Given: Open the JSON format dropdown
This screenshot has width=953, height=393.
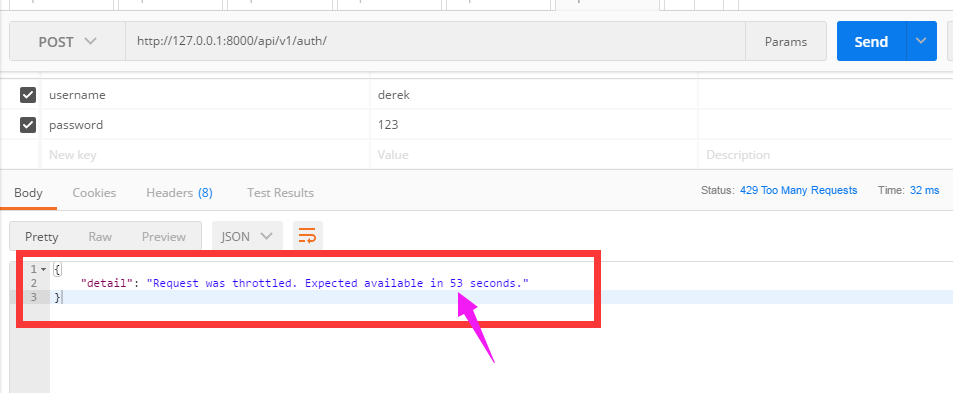Looking at the screenshot, I should click(x=247, y=236).
